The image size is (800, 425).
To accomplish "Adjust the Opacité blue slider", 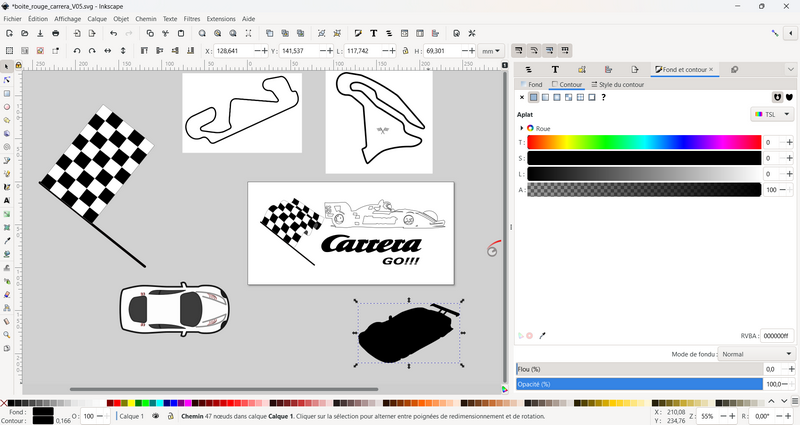I will pyautogui.click(x=639, y=384).
